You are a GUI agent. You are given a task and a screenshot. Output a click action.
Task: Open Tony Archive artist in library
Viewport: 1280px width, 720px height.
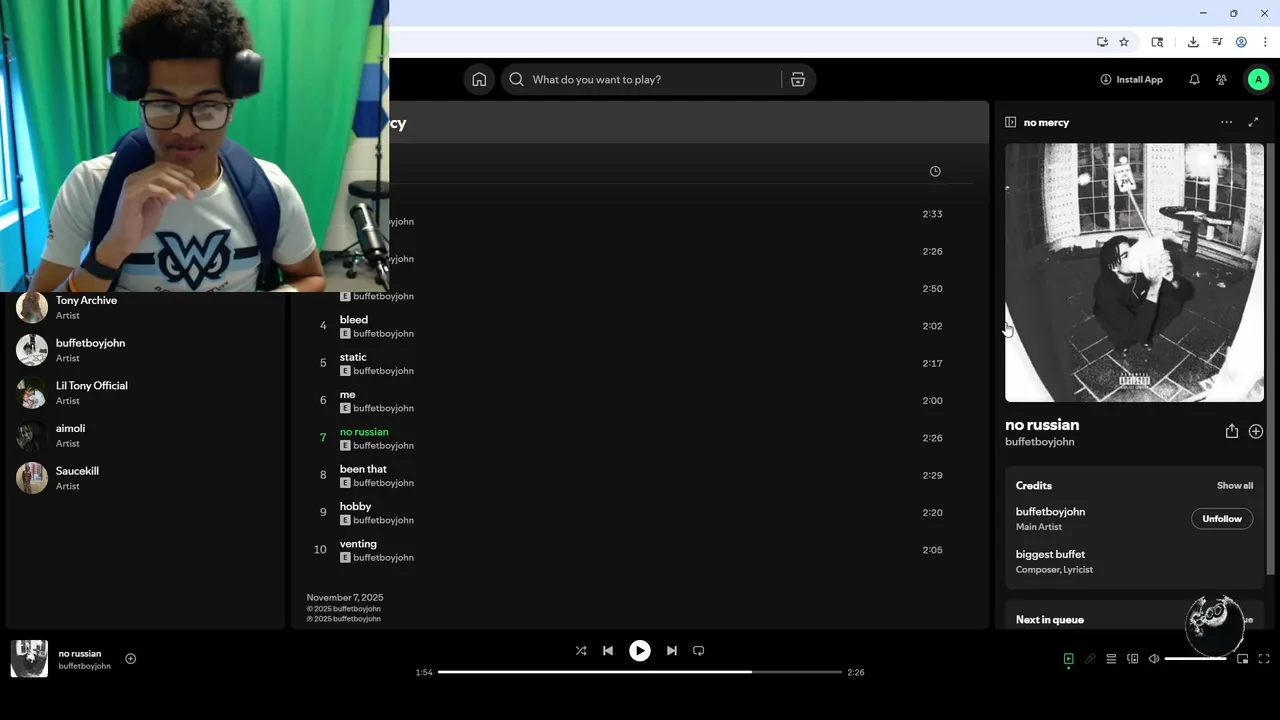coord(145,308)
